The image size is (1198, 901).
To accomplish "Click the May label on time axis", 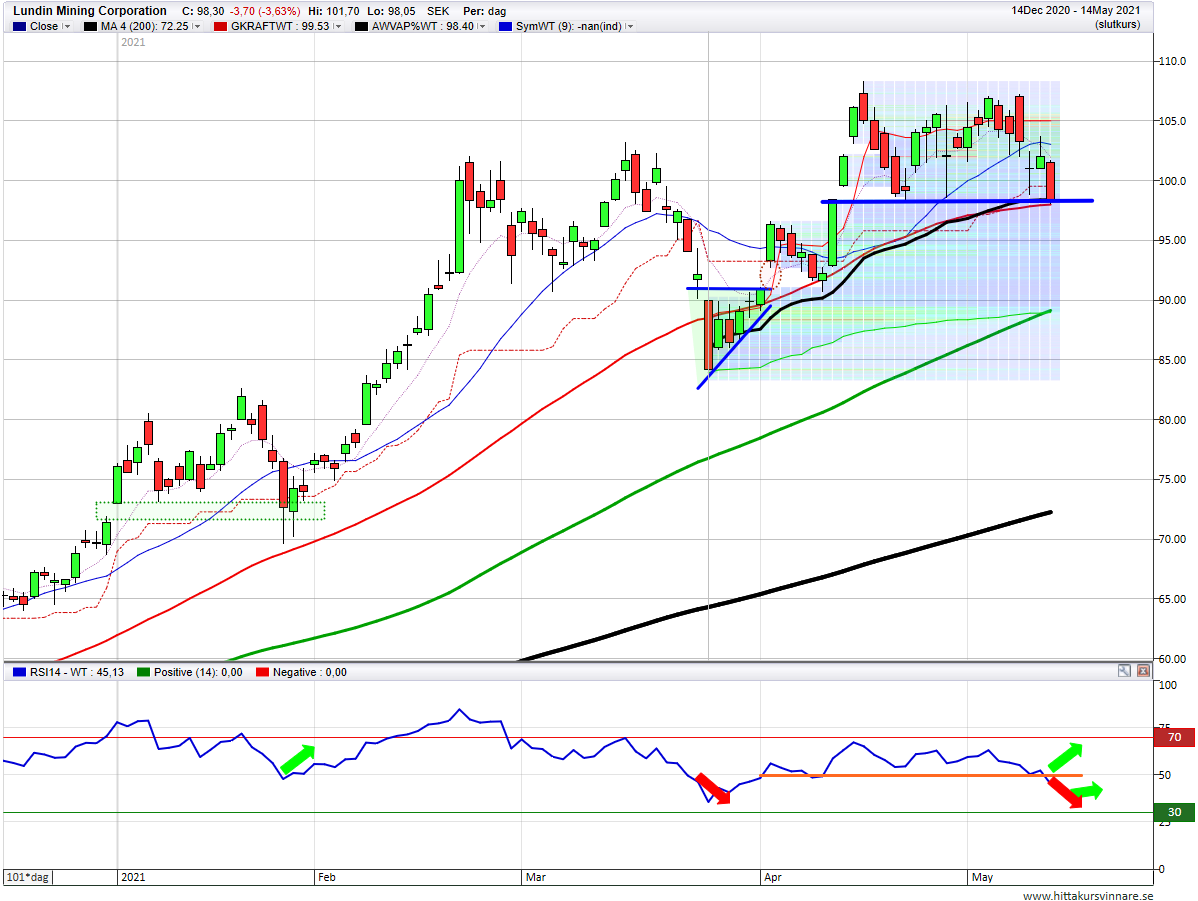I will point(982,877).
